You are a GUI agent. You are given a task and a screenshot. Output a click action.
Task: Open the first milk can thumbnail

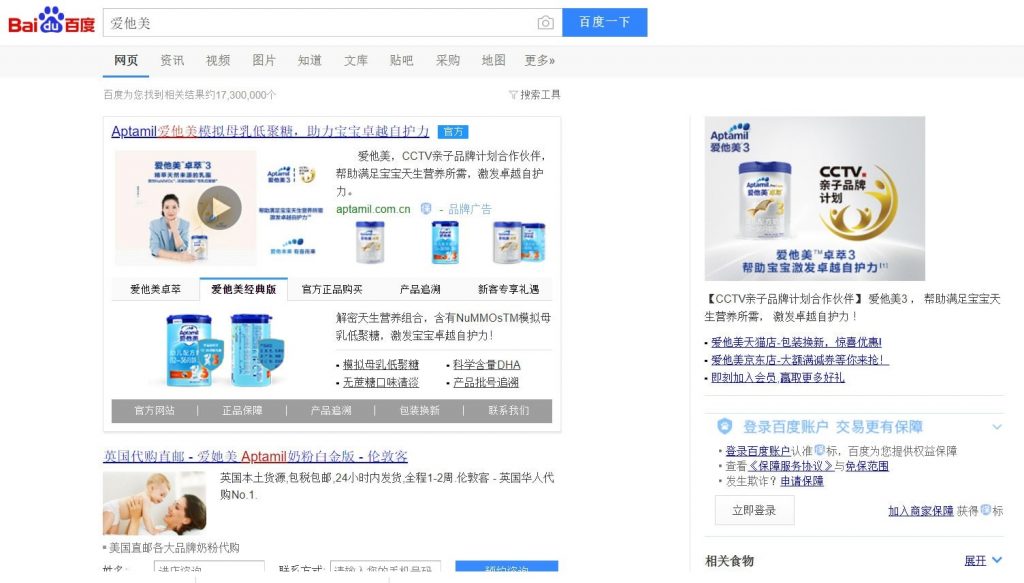[x=370, y=242]
